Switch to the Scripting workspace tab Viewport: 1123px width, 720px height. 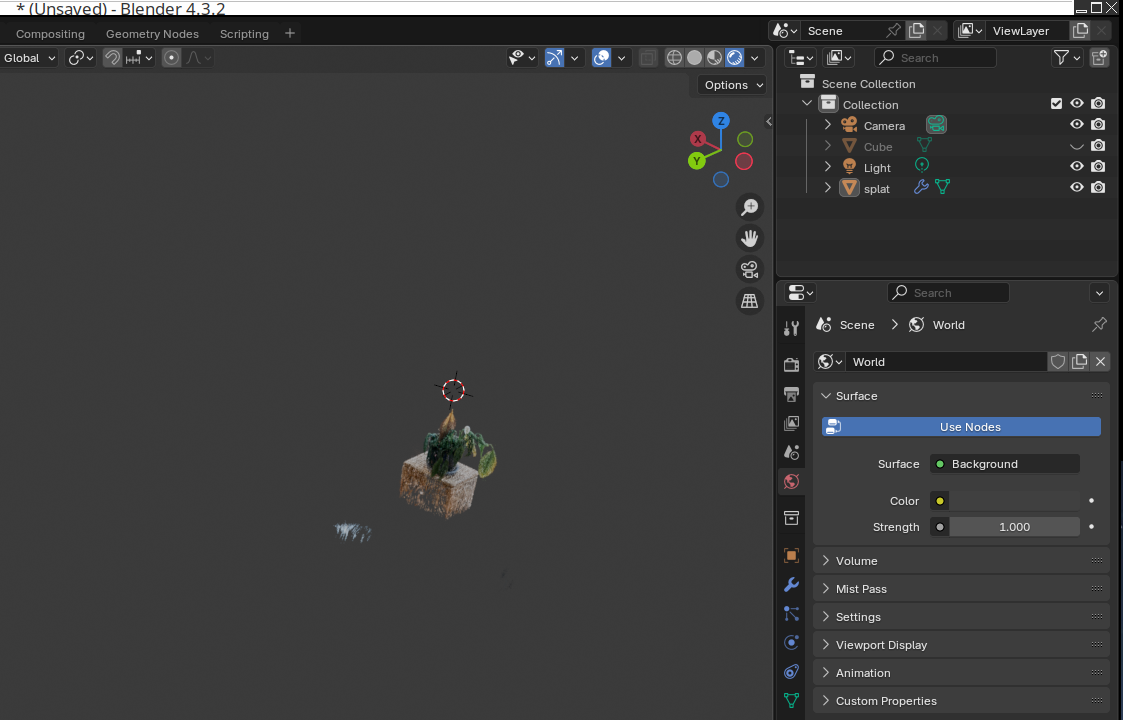[x=244, y=34]
